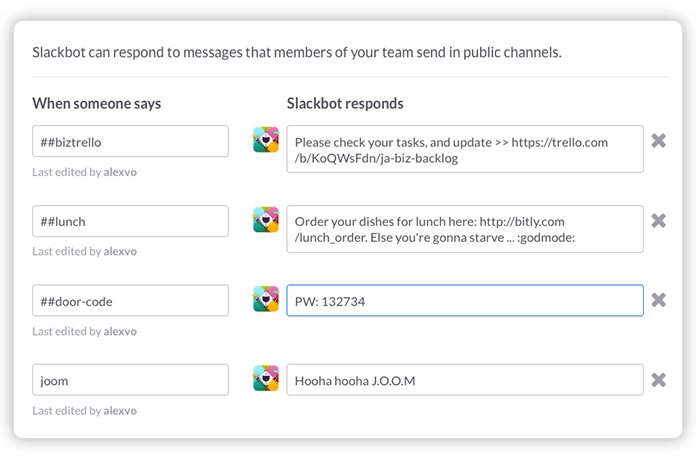Delete the ##biztrello response row

click(658, 141)
